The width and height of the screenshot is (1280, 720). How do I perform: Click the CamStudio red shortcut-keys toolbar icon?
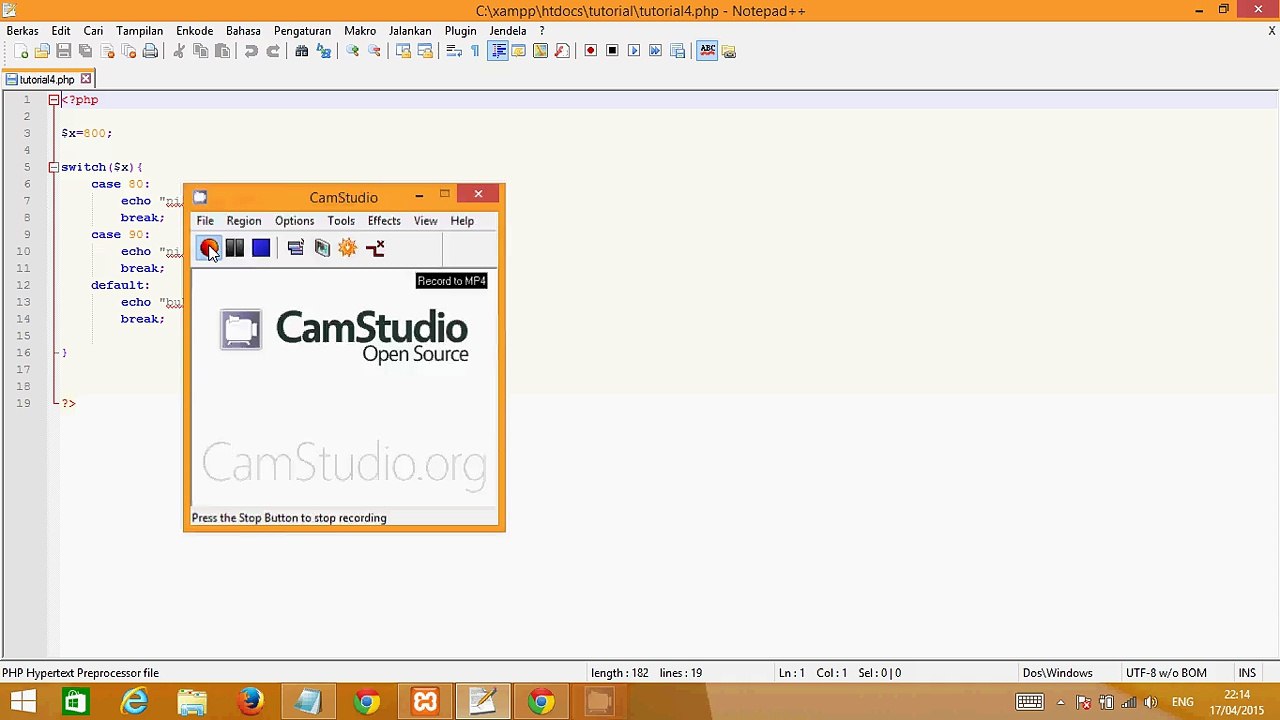(x=375, y=248)
